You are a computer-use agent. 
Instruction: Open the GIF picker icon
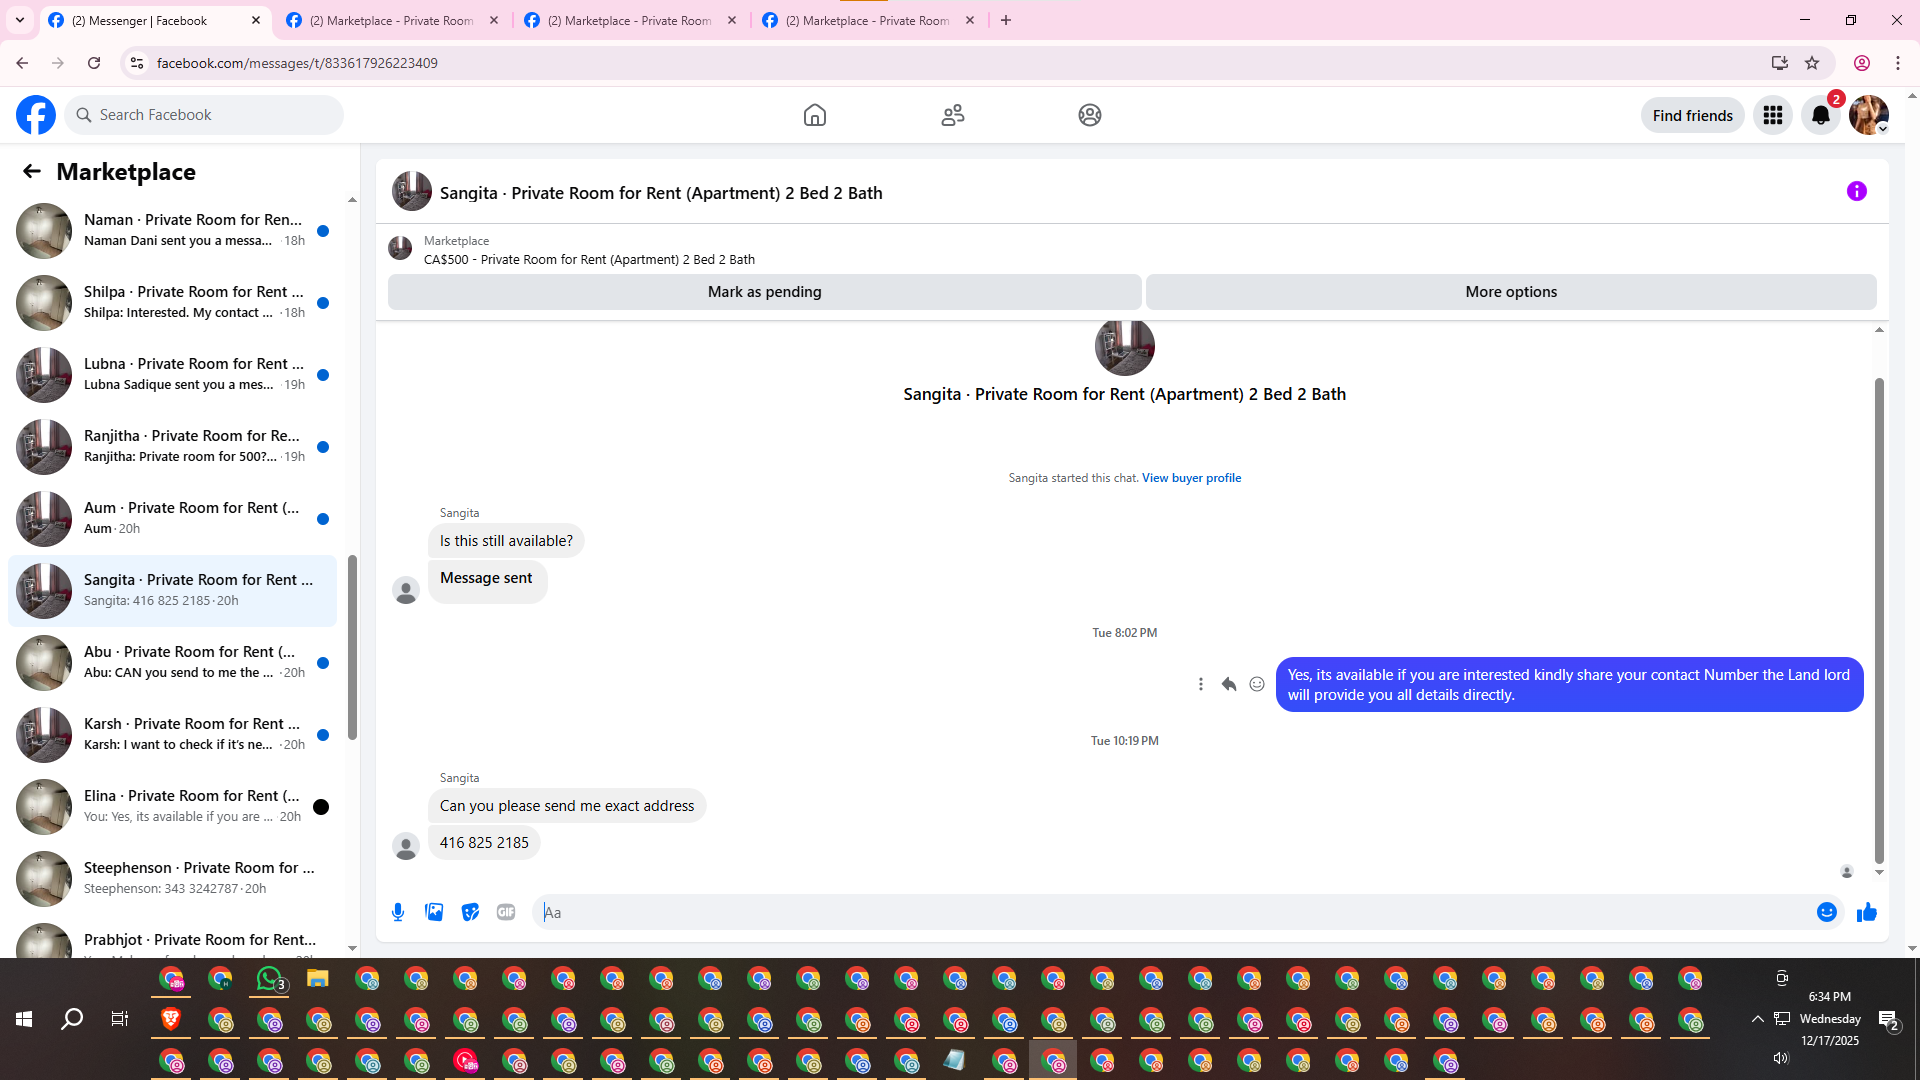[x=506, y=912]
